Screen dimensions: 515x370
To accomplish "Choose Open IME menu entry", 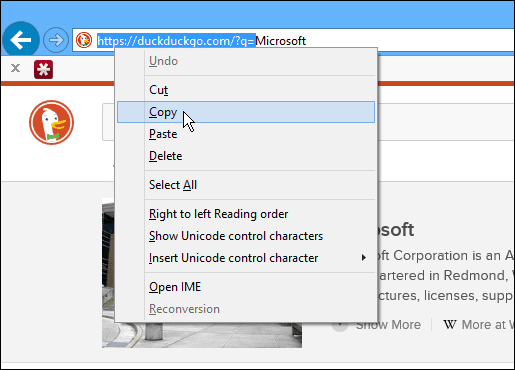I will point(246,287).
